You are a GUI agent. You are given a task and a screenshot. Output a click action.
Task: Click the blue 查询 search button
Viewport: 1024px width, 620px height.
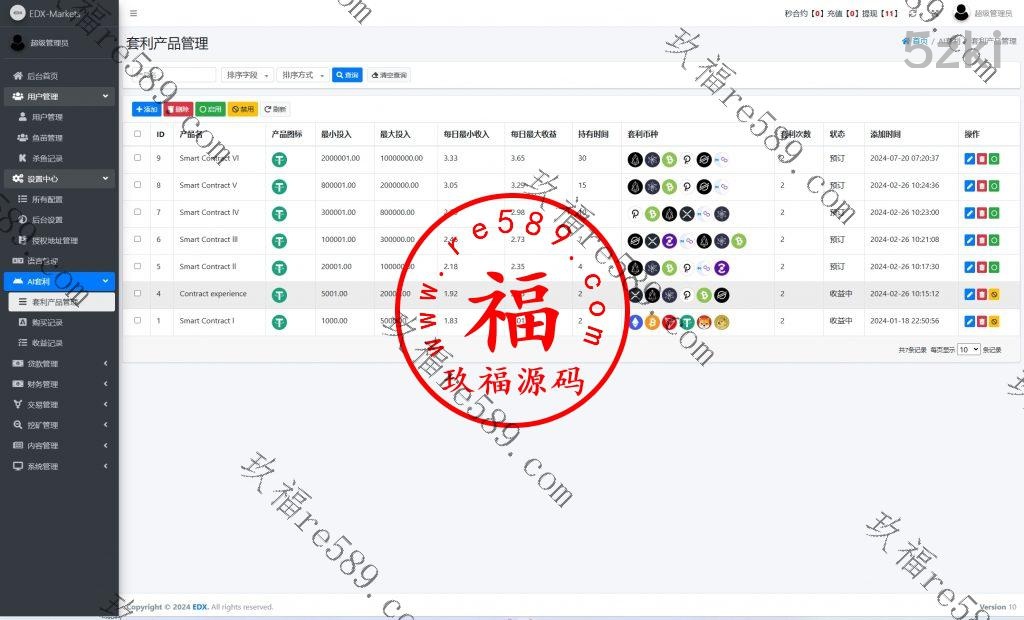(x=347, y=75)
